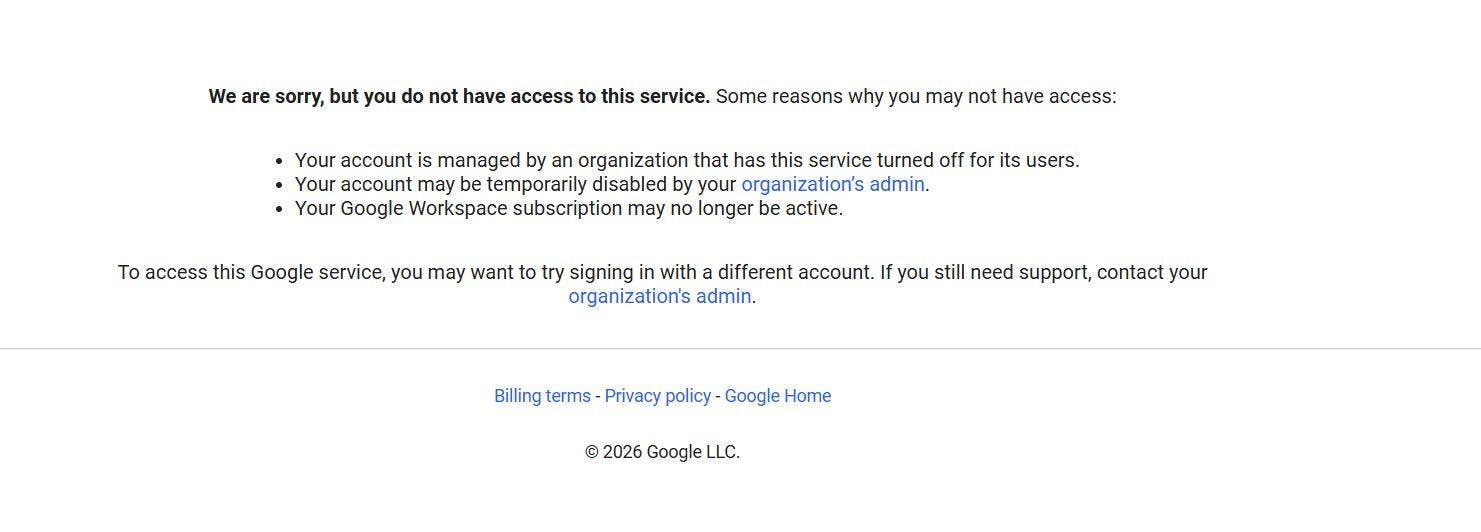This screenshot has width=1481, height=532.
Task: Click the bullet dot before "Your account may be"
Action: point(280,185)
